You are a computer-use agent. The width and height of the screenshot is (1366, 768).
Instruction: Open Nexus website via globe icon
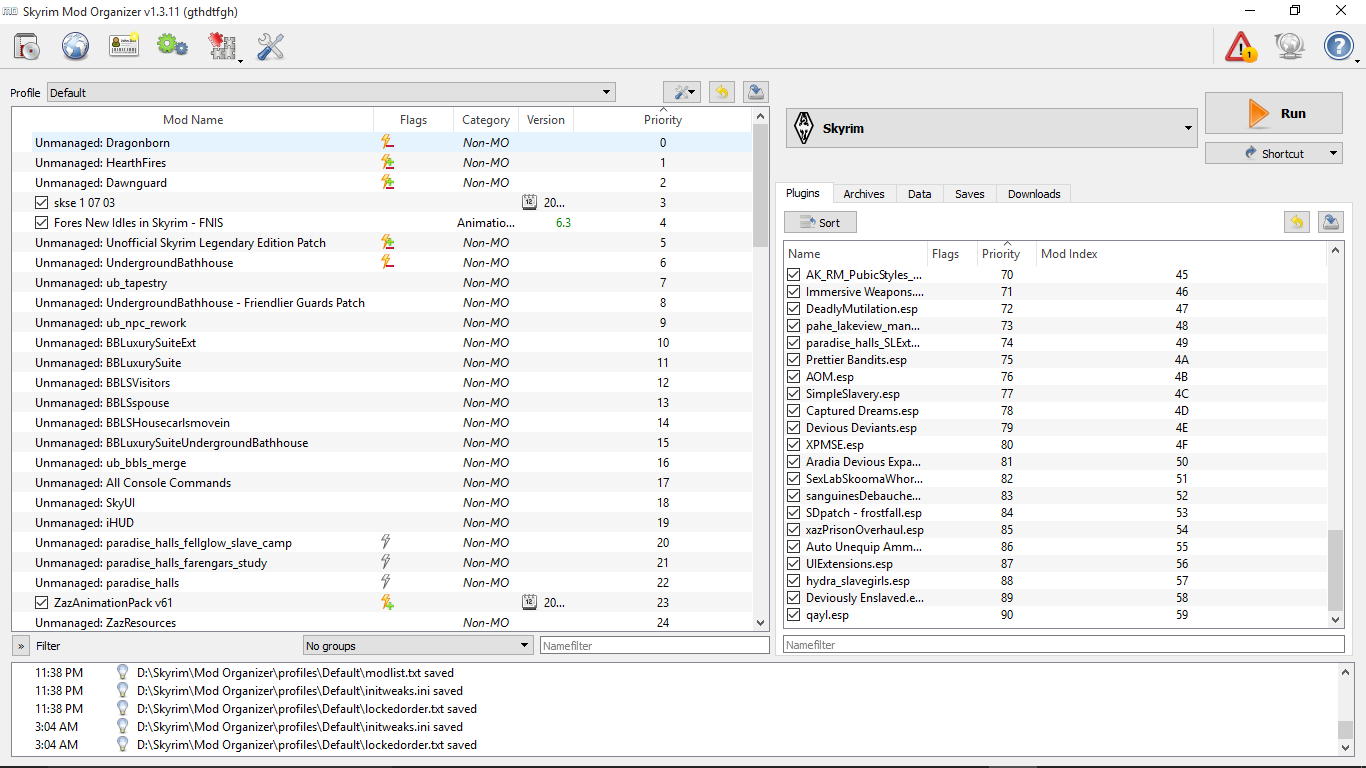(76, 46)
